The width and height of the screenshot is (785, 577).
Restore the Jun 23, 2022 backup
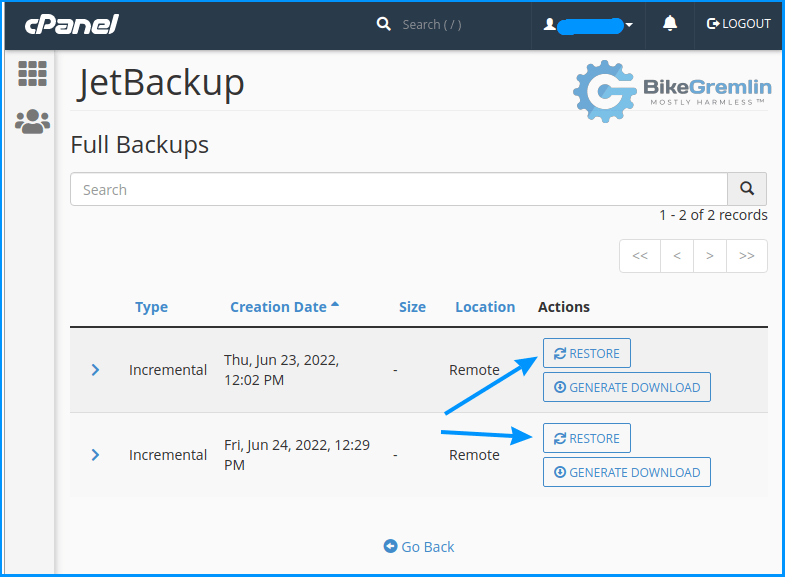point(587,353)
